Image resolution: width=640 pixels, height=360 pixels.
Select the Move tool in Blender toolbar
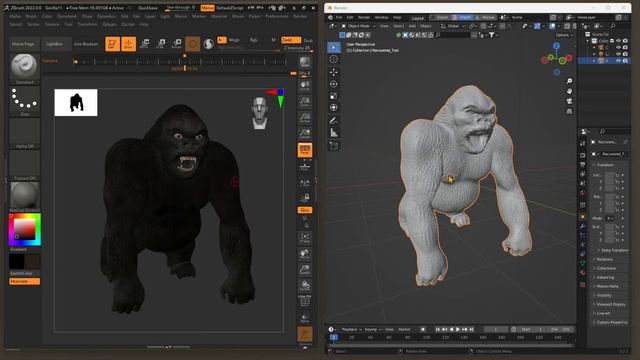tap(333, 72)
